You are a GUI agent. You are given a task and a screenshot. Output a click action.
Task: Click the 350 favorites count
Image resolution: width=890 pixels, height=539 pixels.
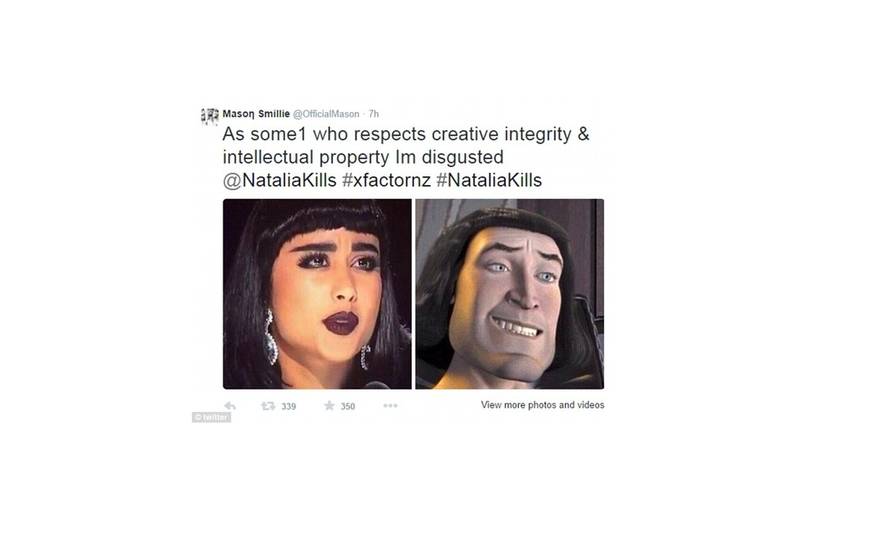347,406
